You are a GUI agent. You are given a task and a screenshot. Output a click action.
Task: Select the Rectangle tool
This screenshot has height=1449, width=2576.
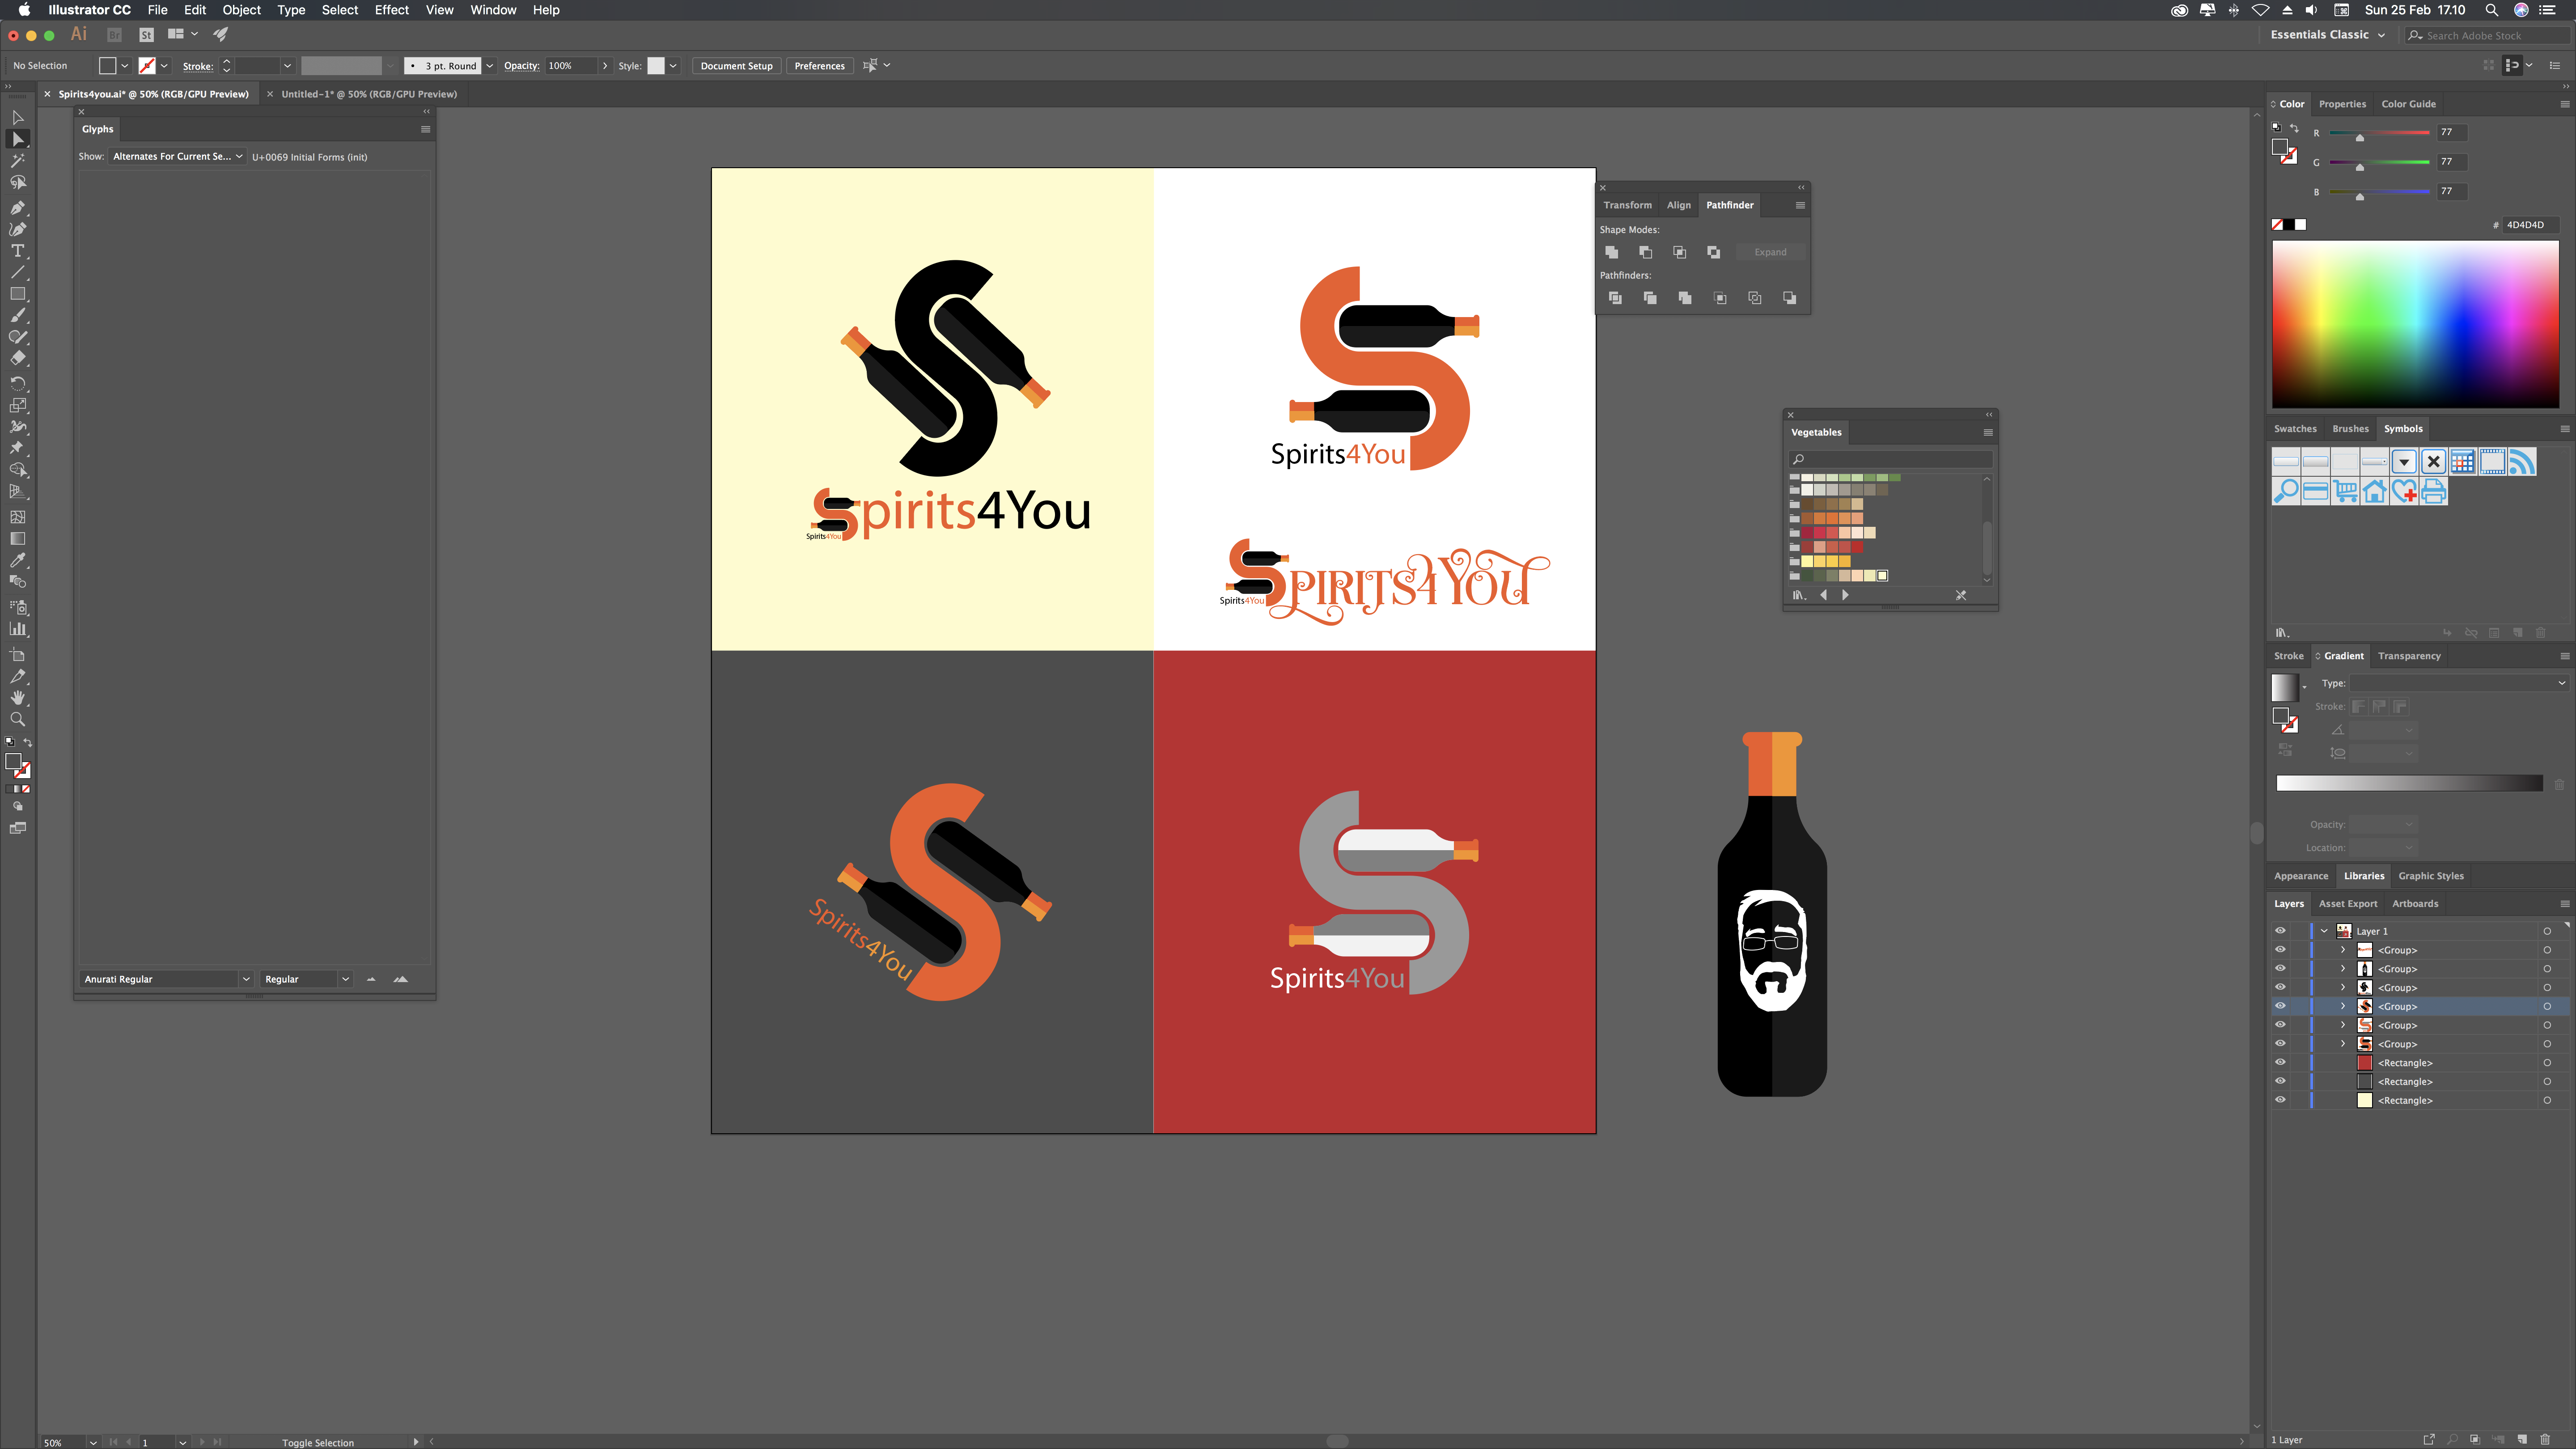pos(17,294)
